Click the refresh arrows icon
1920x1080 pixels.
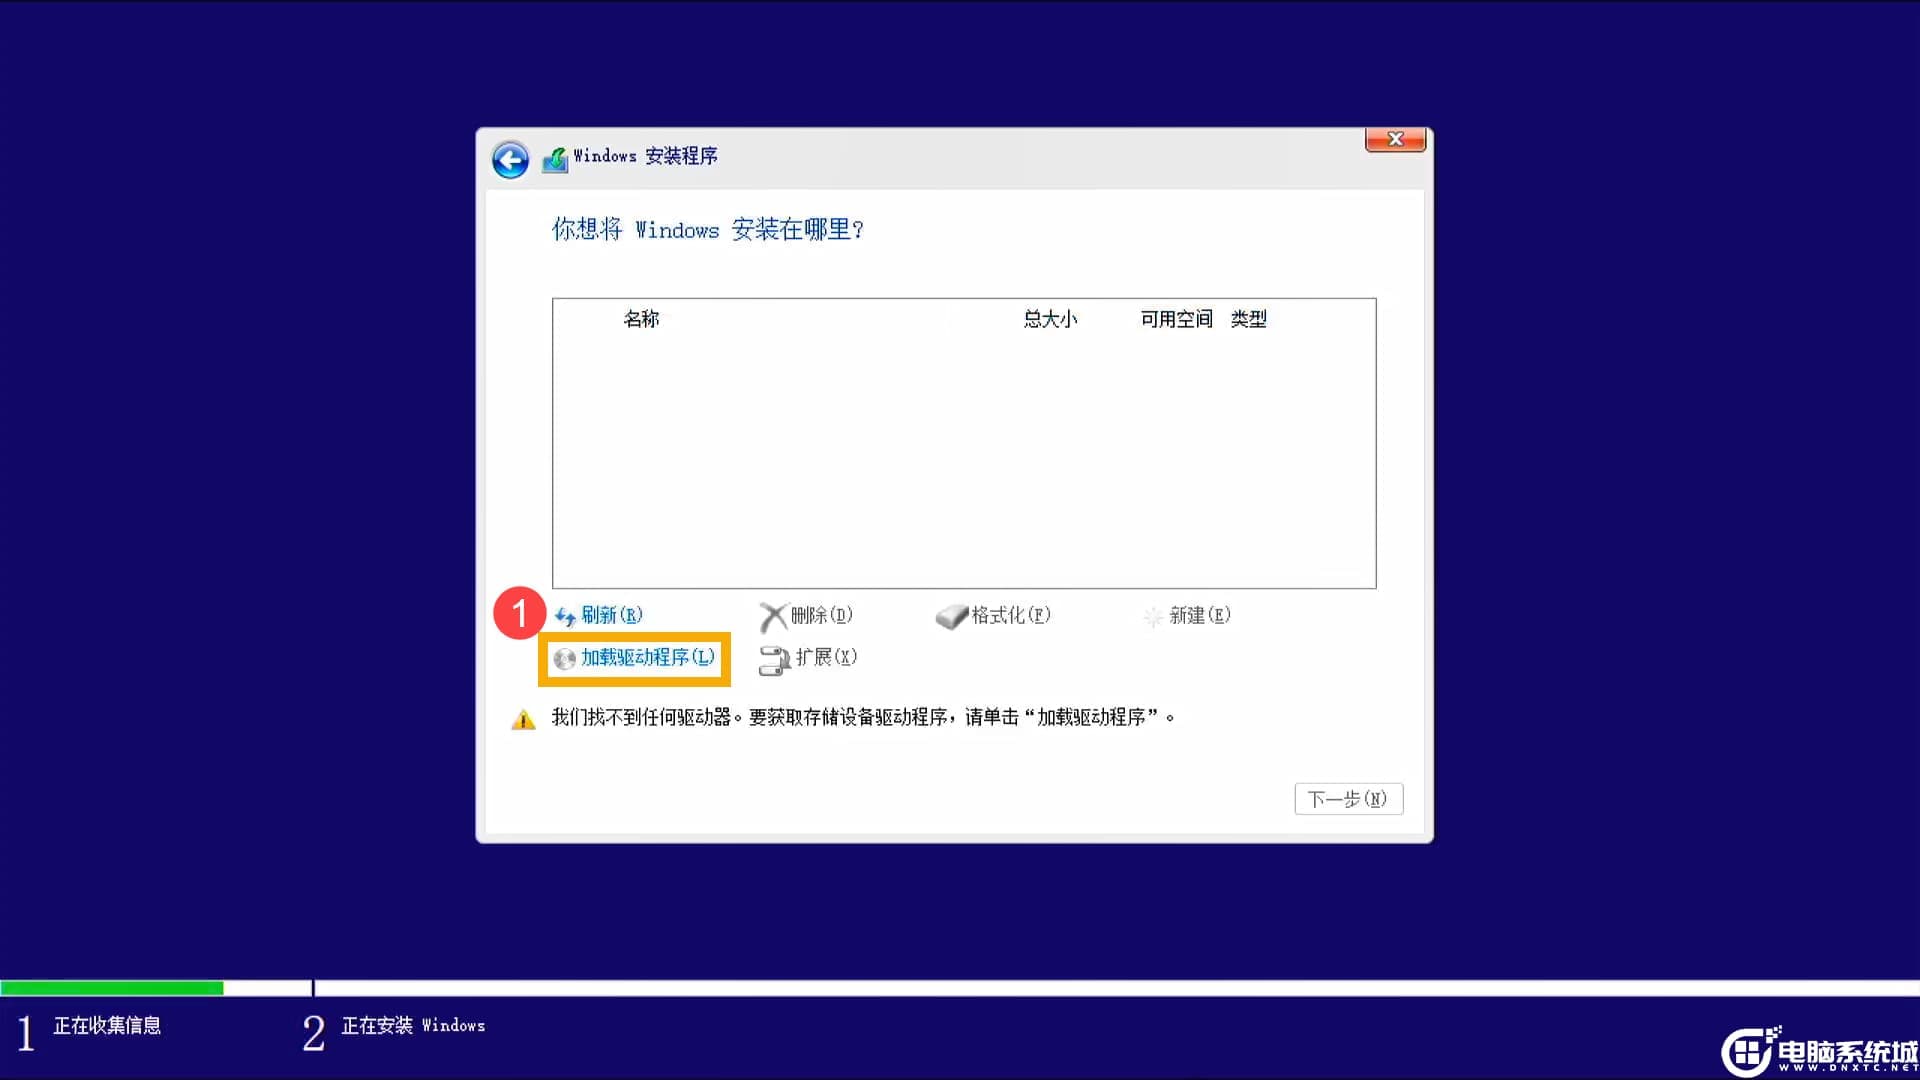point(565,616)
